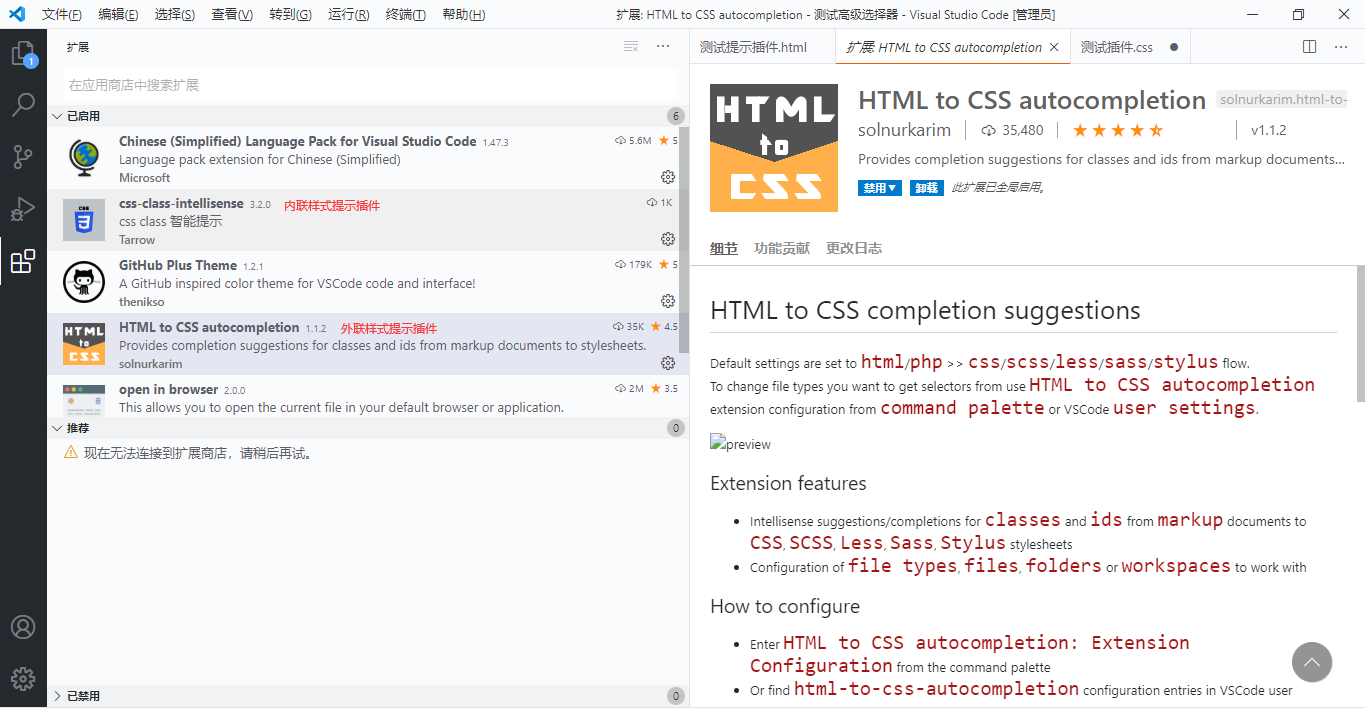
Task: Click the 已启用 count badge showing 6
Action: (x=676, y=116)
